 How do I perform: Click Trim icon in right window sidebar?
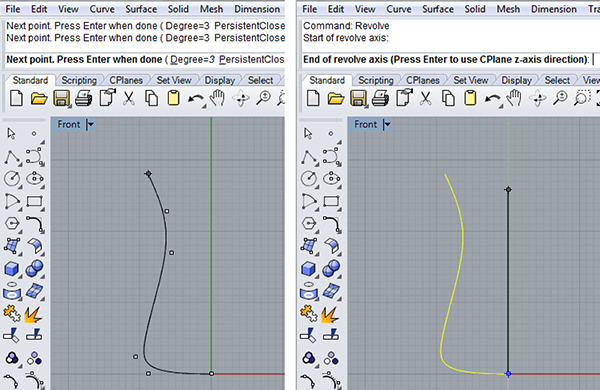tap(308, 336)
